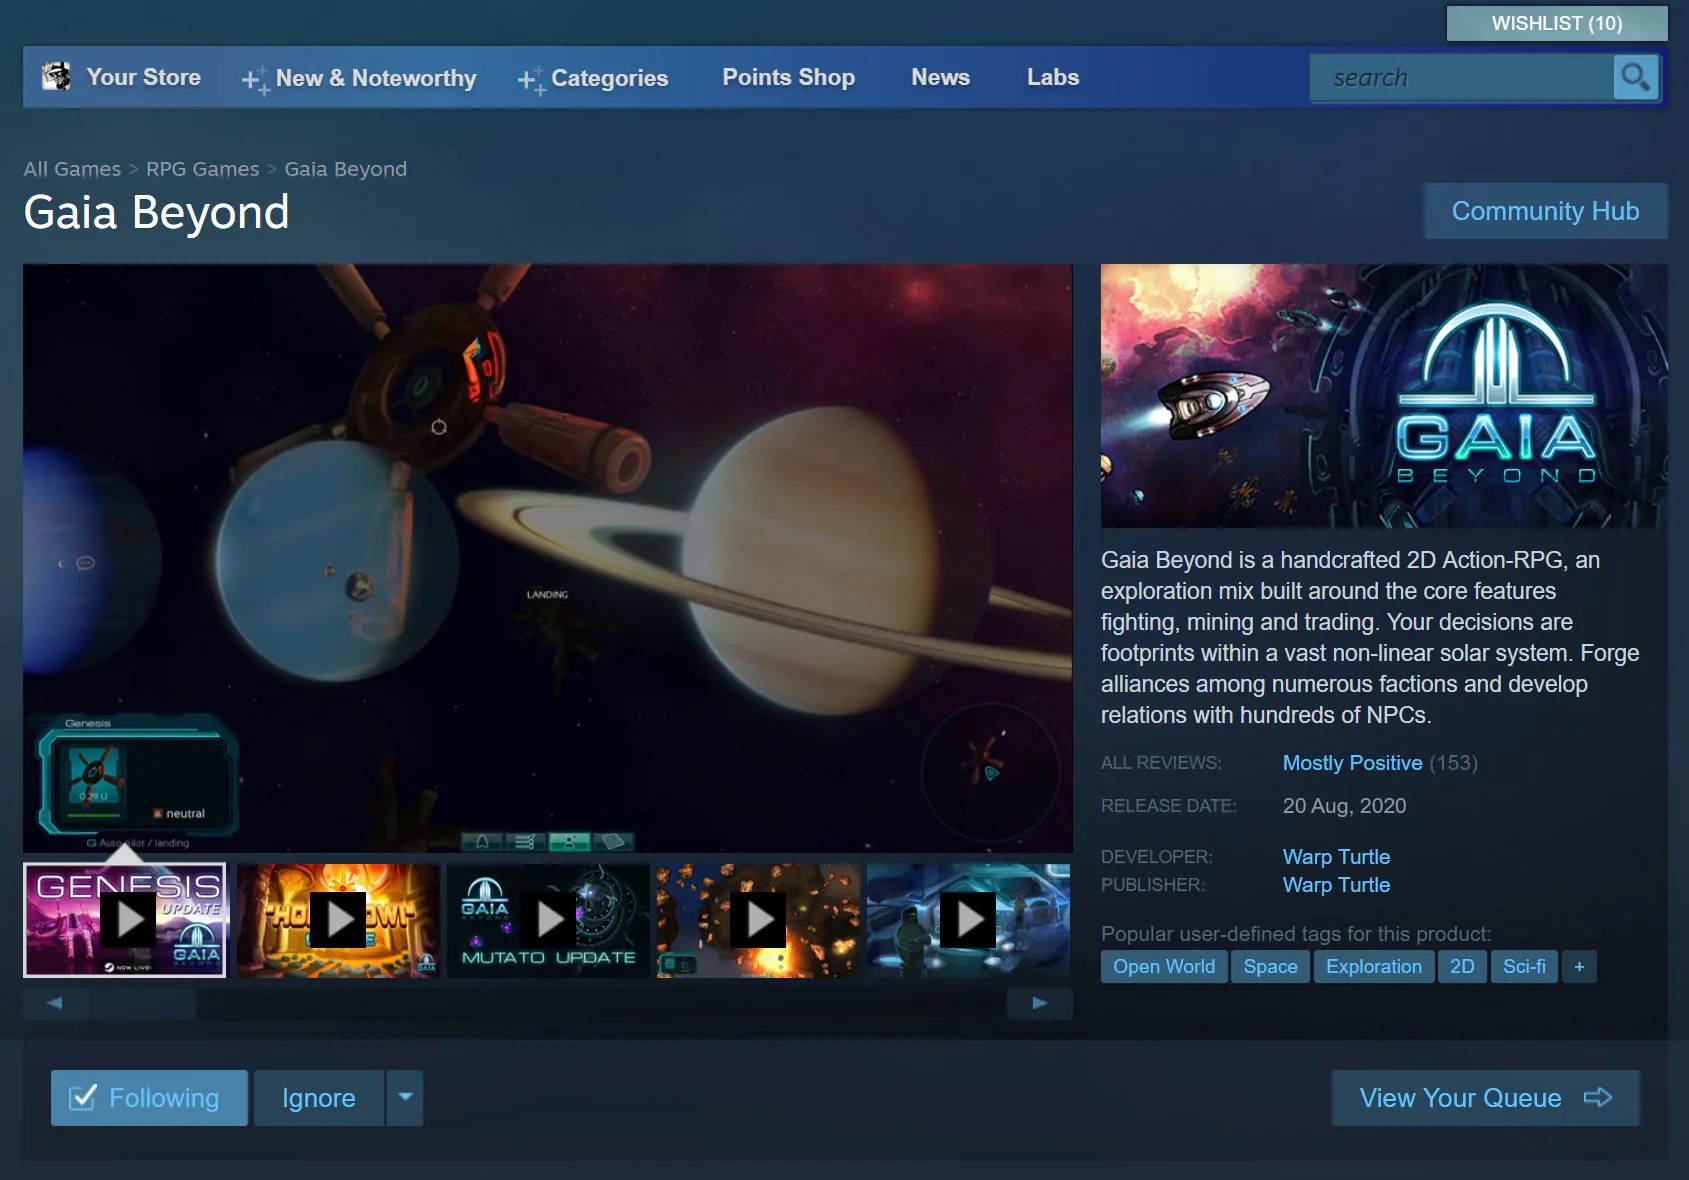
Task: Open publisher Warp Turtle link
Action: pos(1336,885)
